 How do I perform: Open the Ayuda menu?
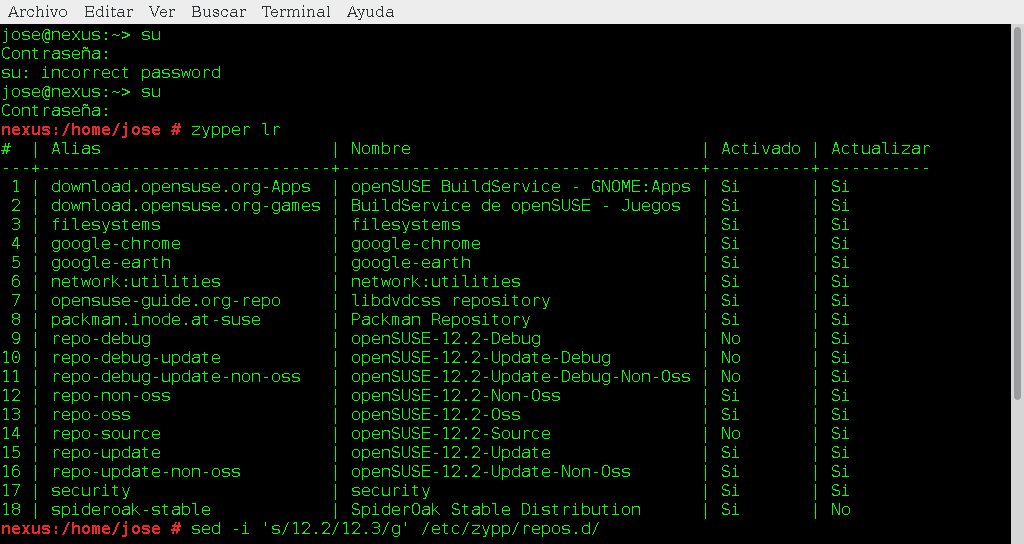[370, 12]
